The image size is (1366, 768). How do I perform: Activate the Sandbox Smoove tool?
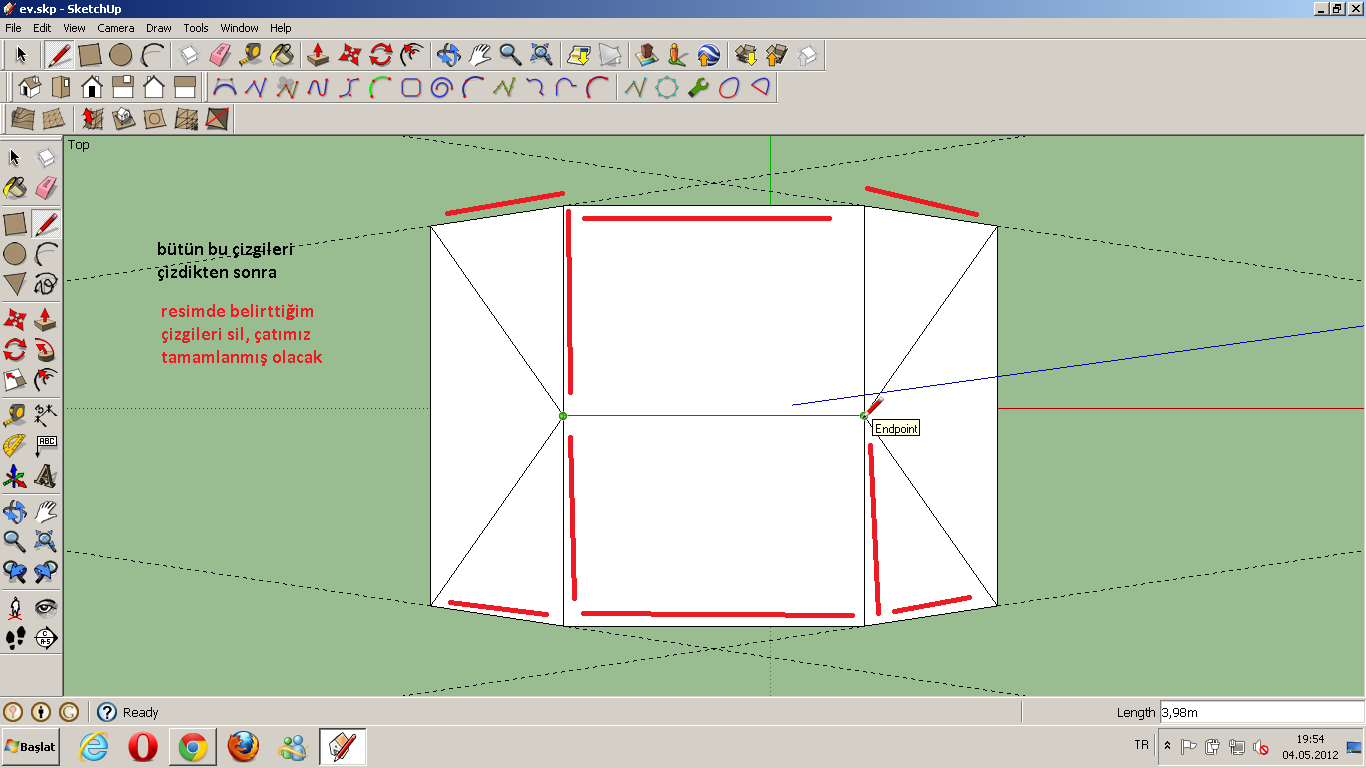pos(92,119)
